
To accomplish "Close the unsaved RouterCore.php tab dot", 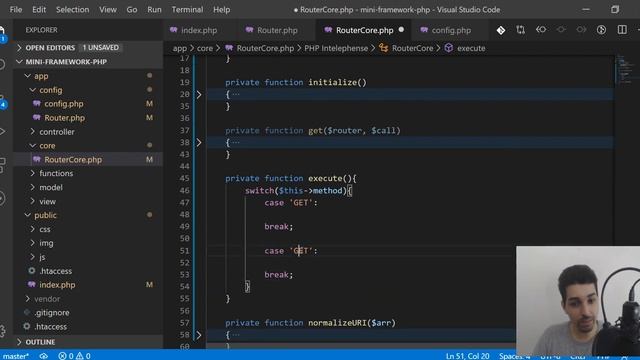I will click(401, 30).
